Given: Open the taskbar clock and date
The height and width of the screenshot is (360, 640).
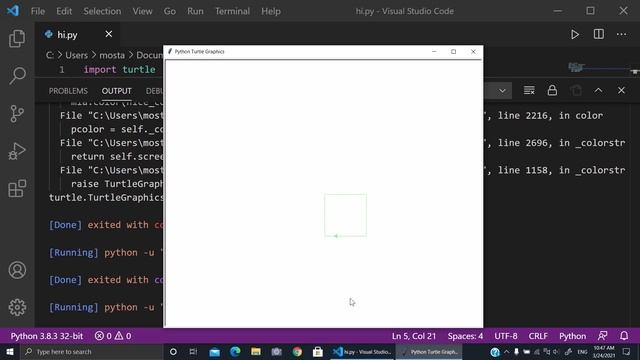Looking at the screenshot, I should (x=604, y=351).
